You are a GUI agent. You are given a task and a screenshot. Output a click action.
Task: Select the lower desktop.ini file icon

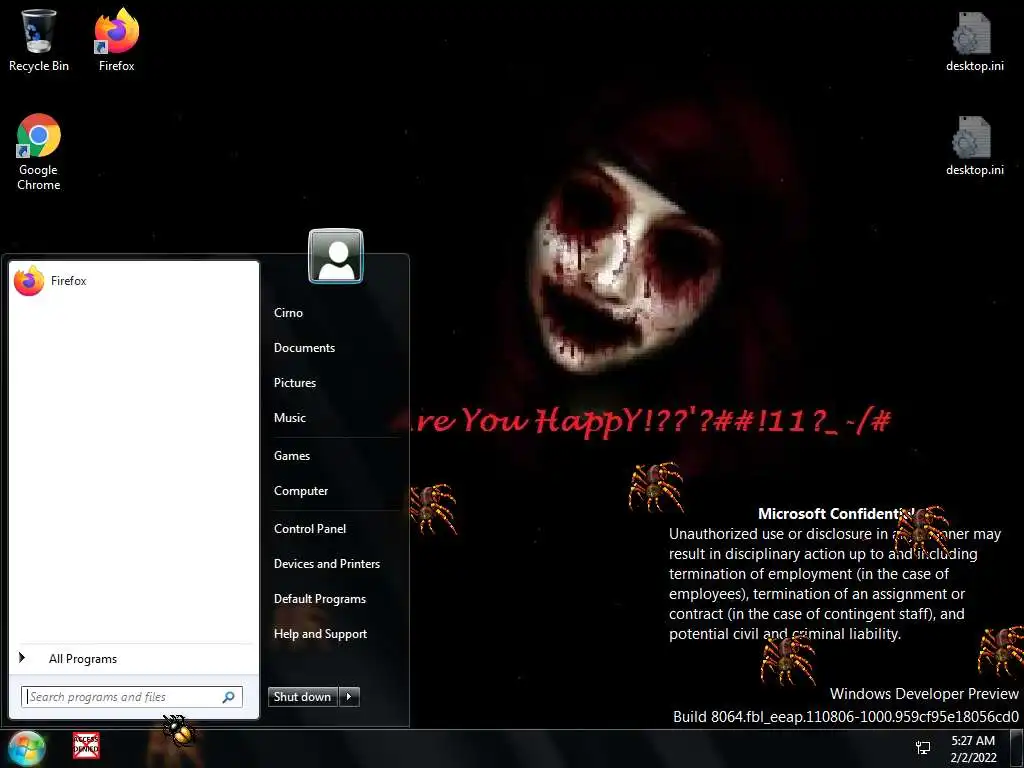[974, 146]
